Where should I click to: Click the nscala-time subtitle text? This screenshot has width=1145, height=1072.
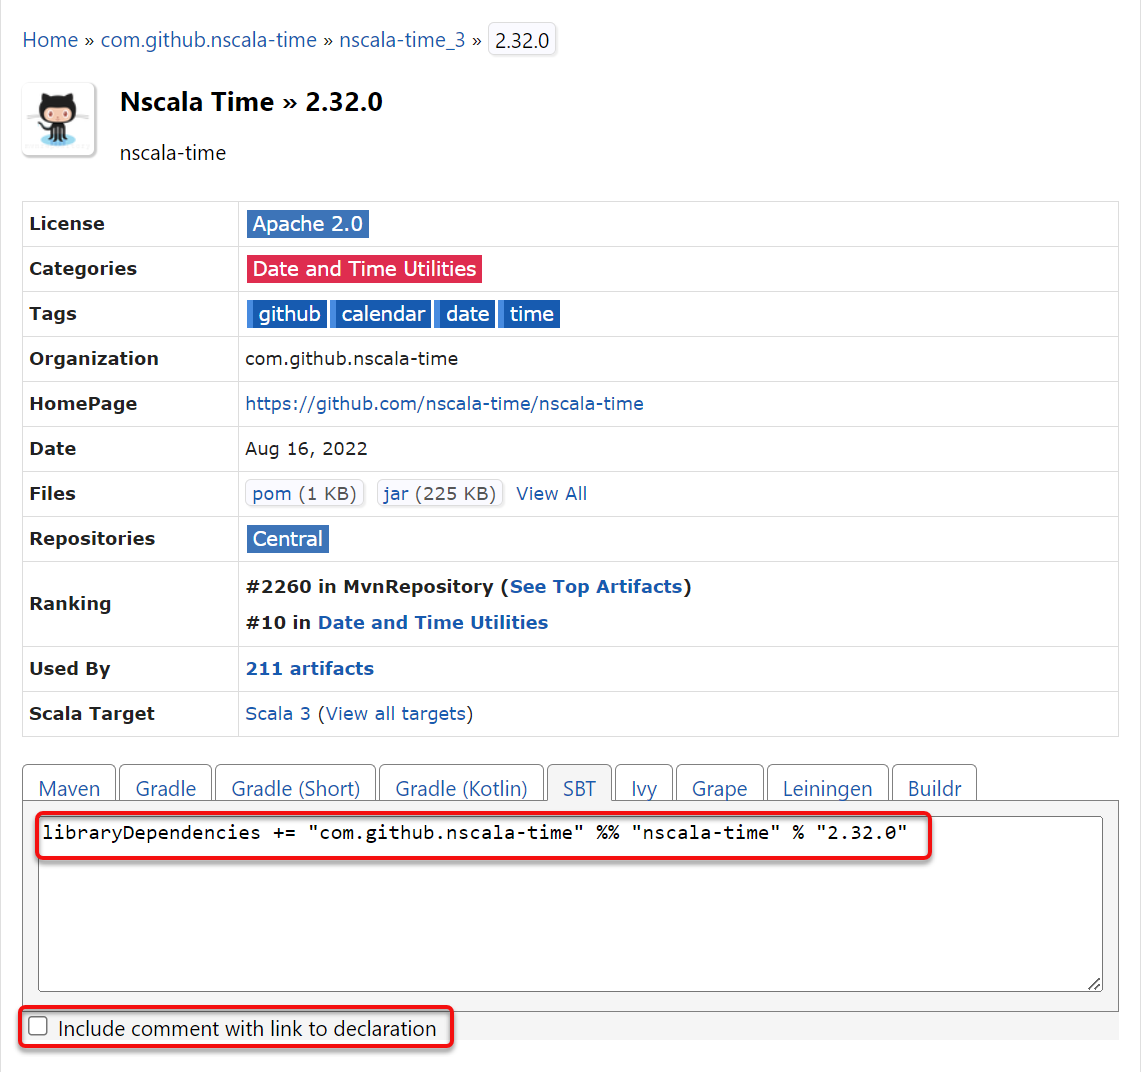(173, 153)
